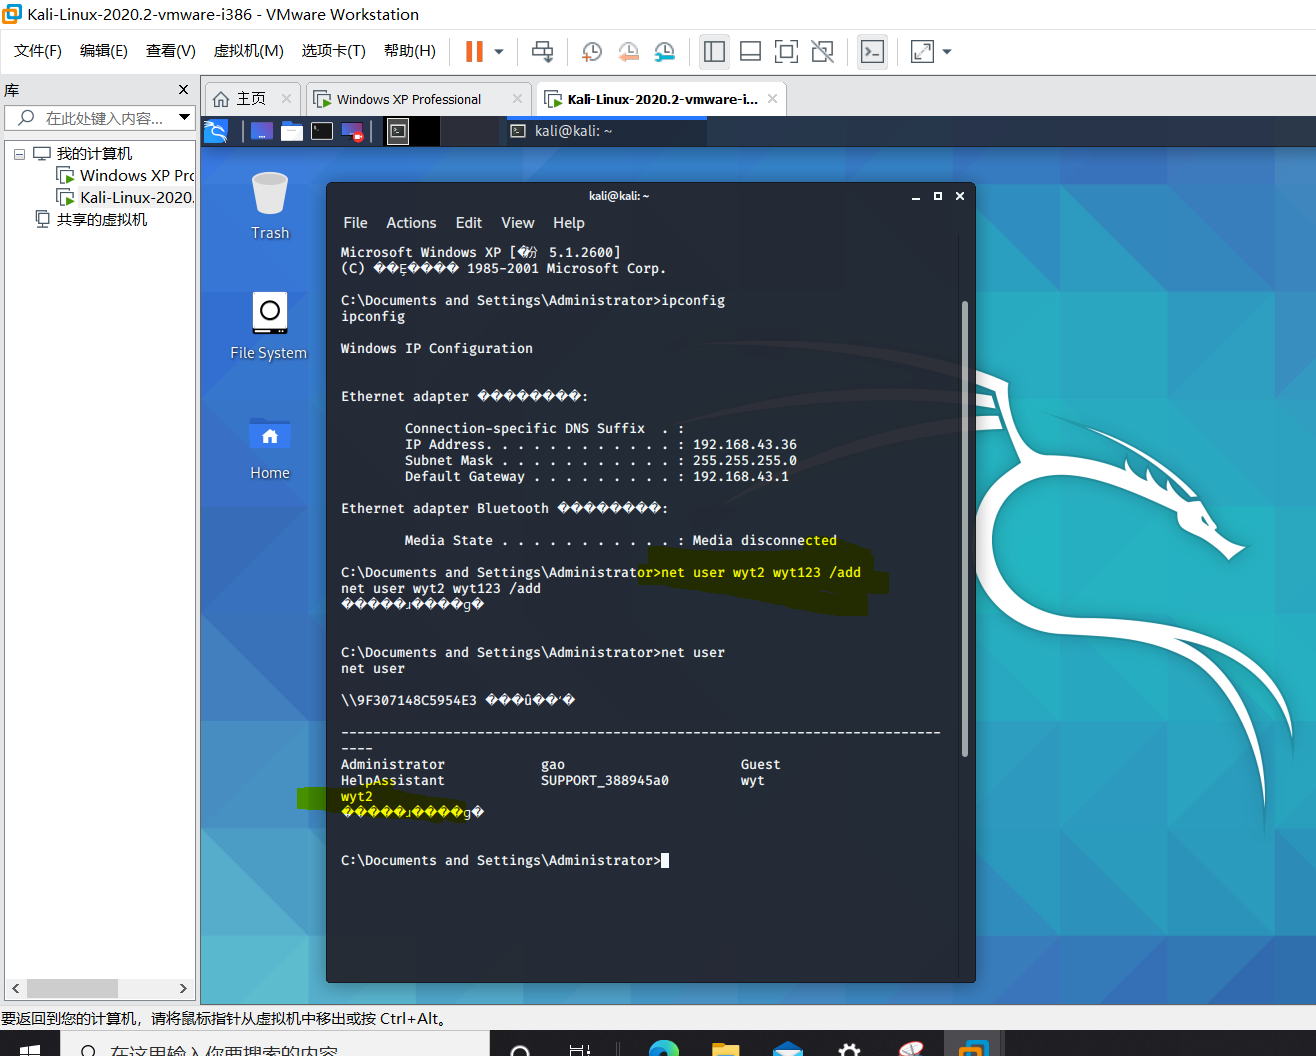Open the file manager icon in Kali panel

(x=292, y=131)
